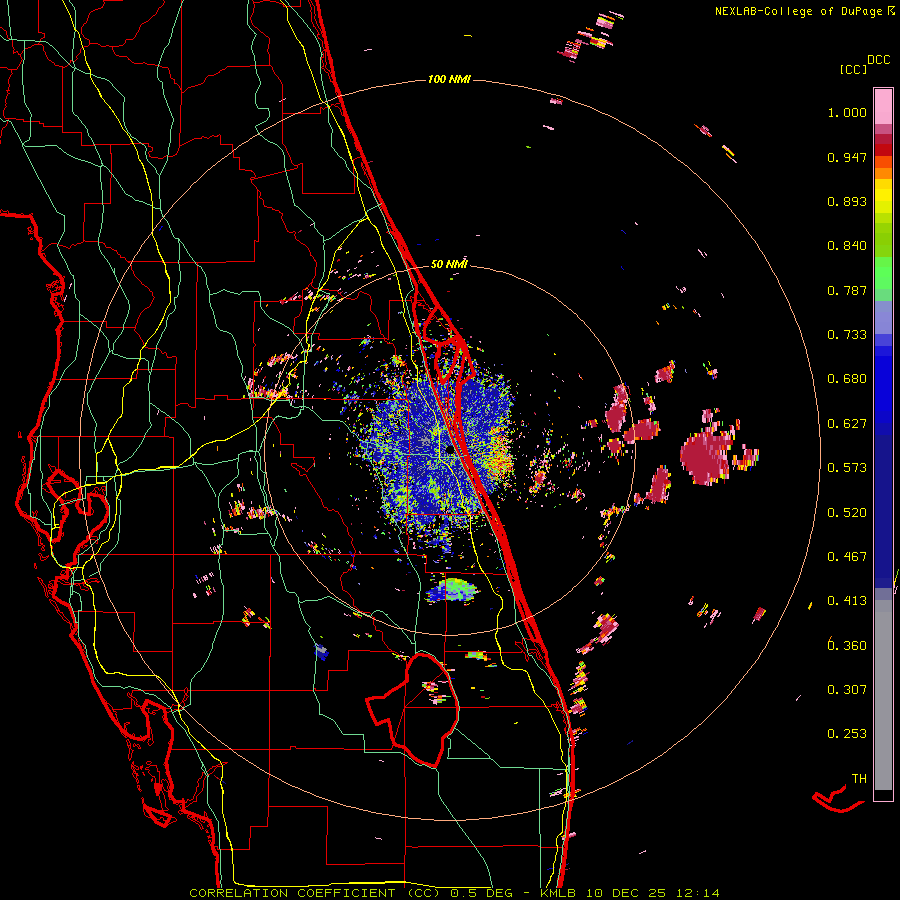Click the 100 NMI range ring label
The height and width of the screenshot is (900, 900).
point(449,79)
